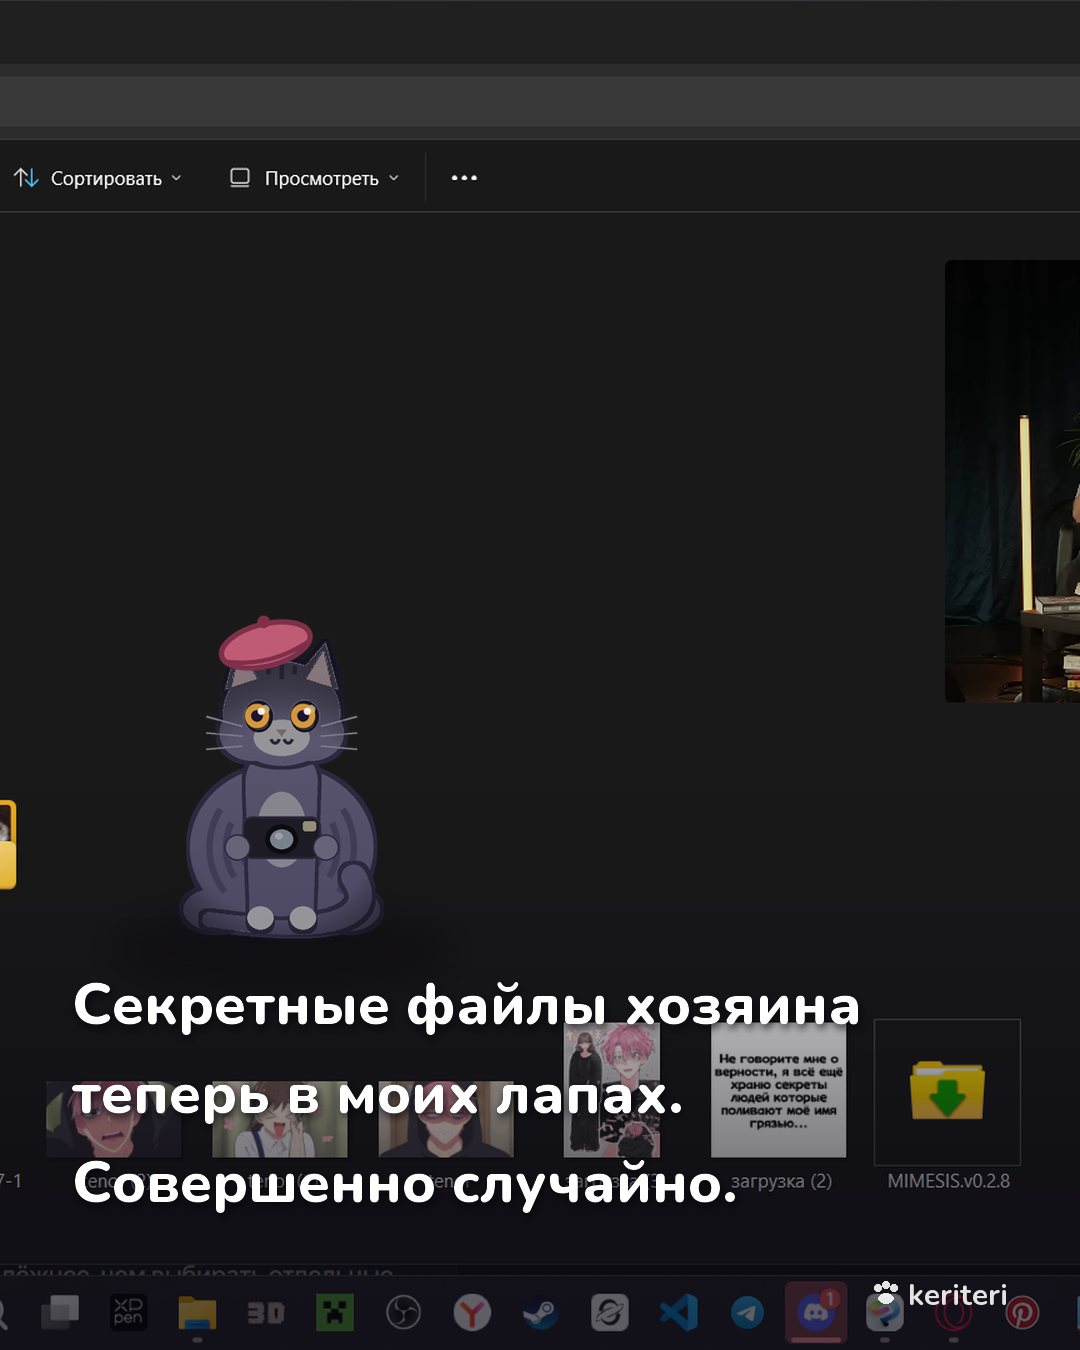The width and height of the screenshot is (1080, 1350).
Task: Select the large dark room photo thumbnail
Action: [x=1012, y=481]
